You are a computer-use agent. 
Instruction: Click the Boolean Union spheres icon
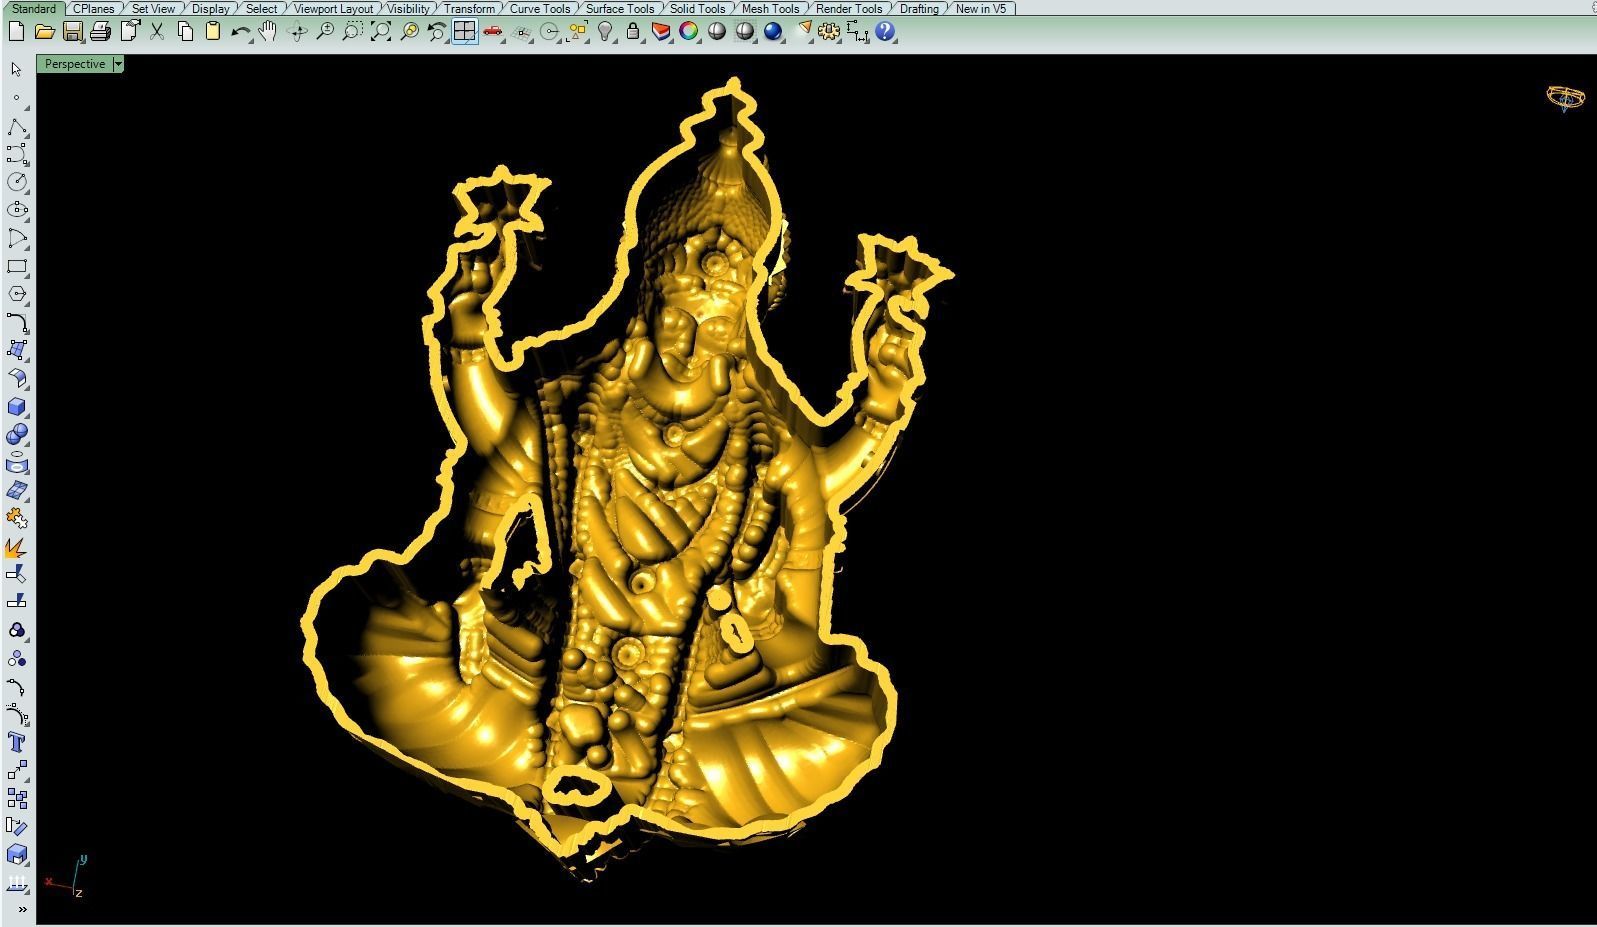[x=17, y=434]
